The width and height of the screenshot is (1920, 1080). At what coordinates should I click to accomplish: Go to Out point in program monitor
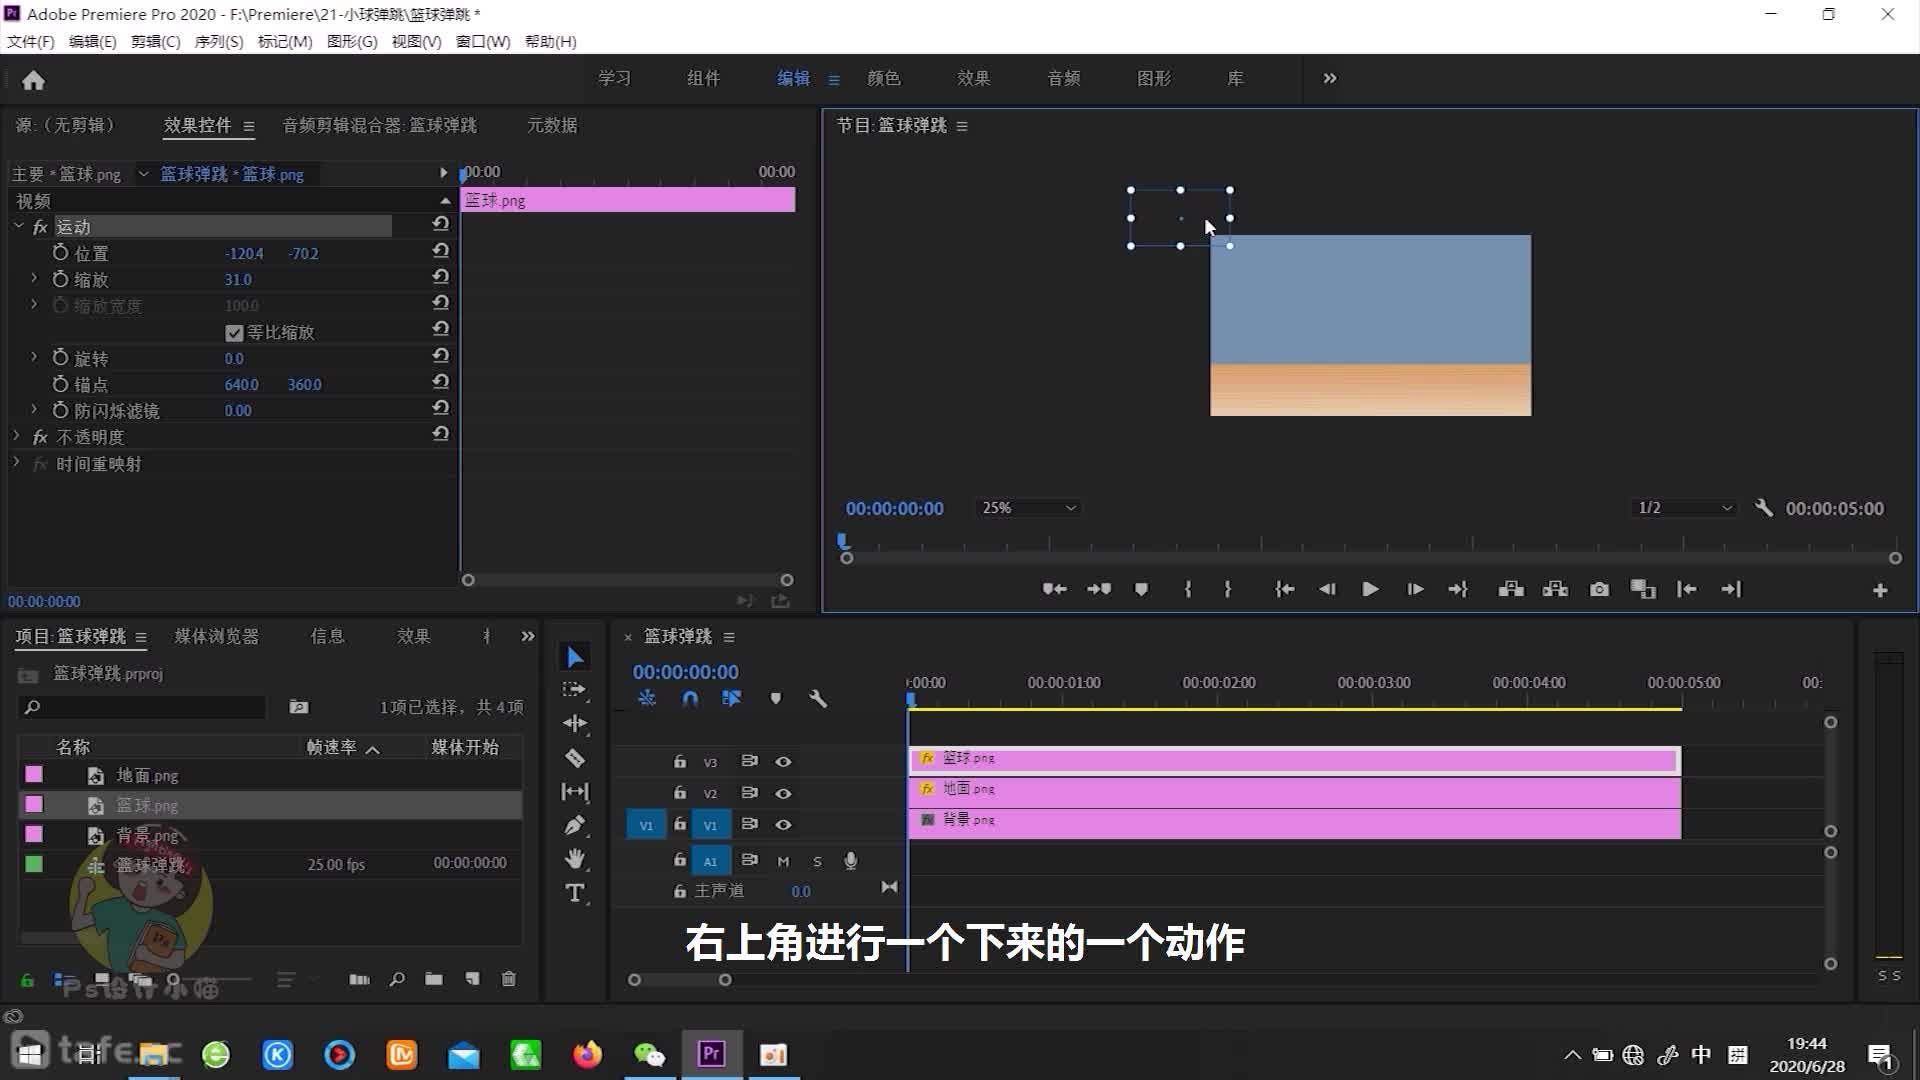point(1458,589)
